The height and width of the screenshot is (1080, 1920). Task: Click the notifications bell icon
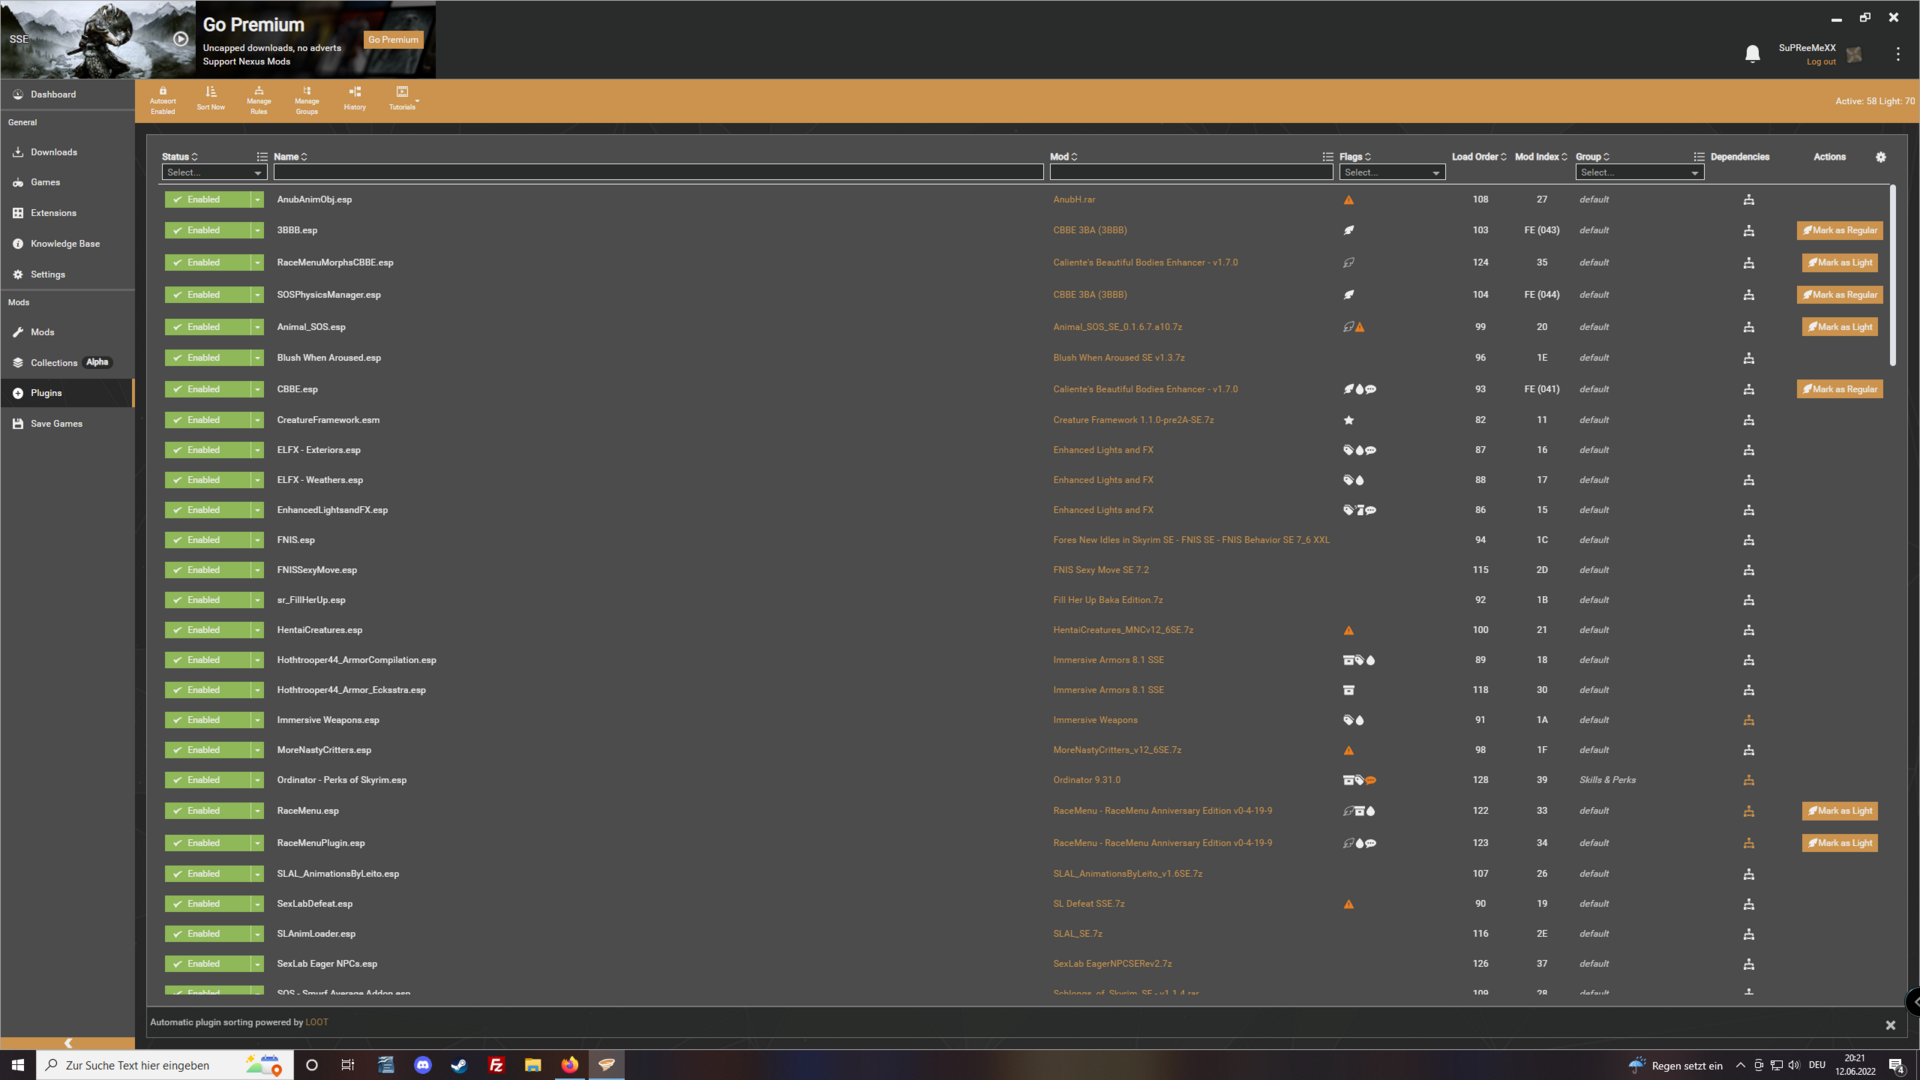tap(1752, 54)
